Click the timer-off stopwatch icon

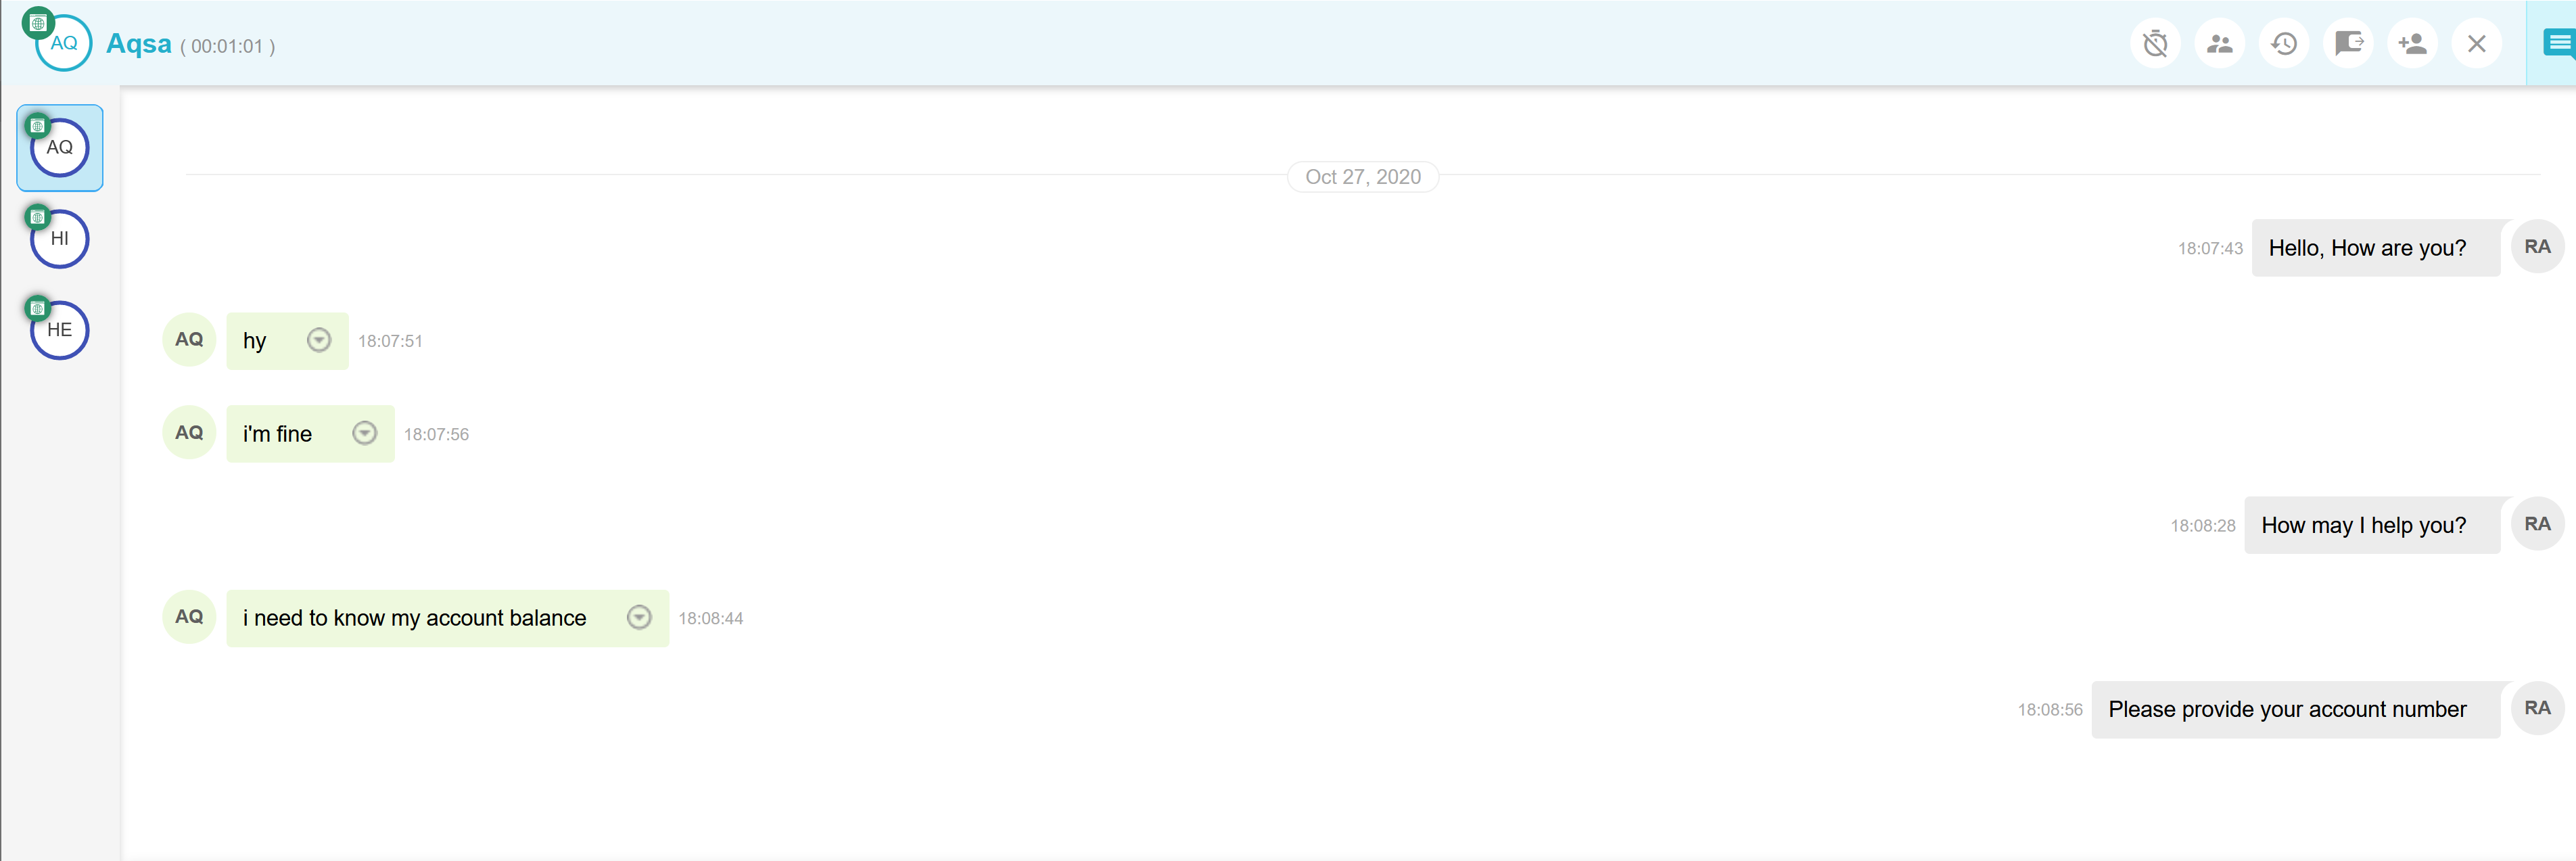tap(2155, 44)
